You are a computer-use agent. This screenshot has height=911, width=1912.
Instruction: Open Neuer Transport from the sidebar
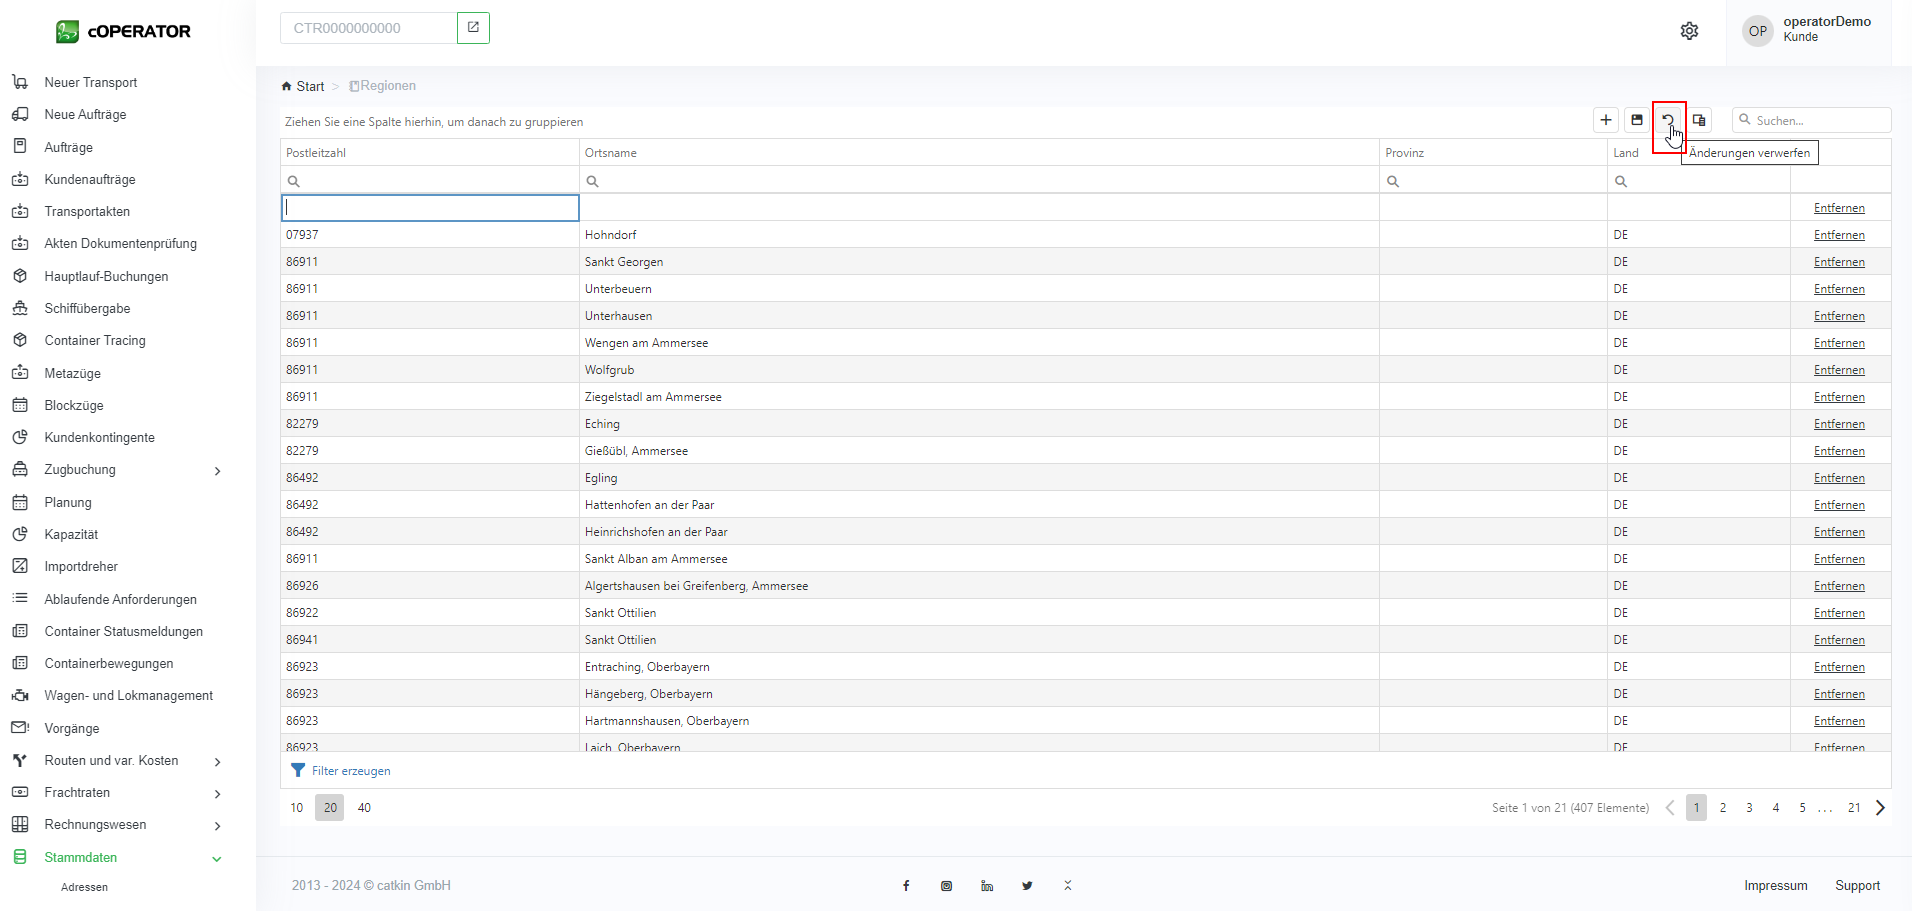click(x=91, y=83)
